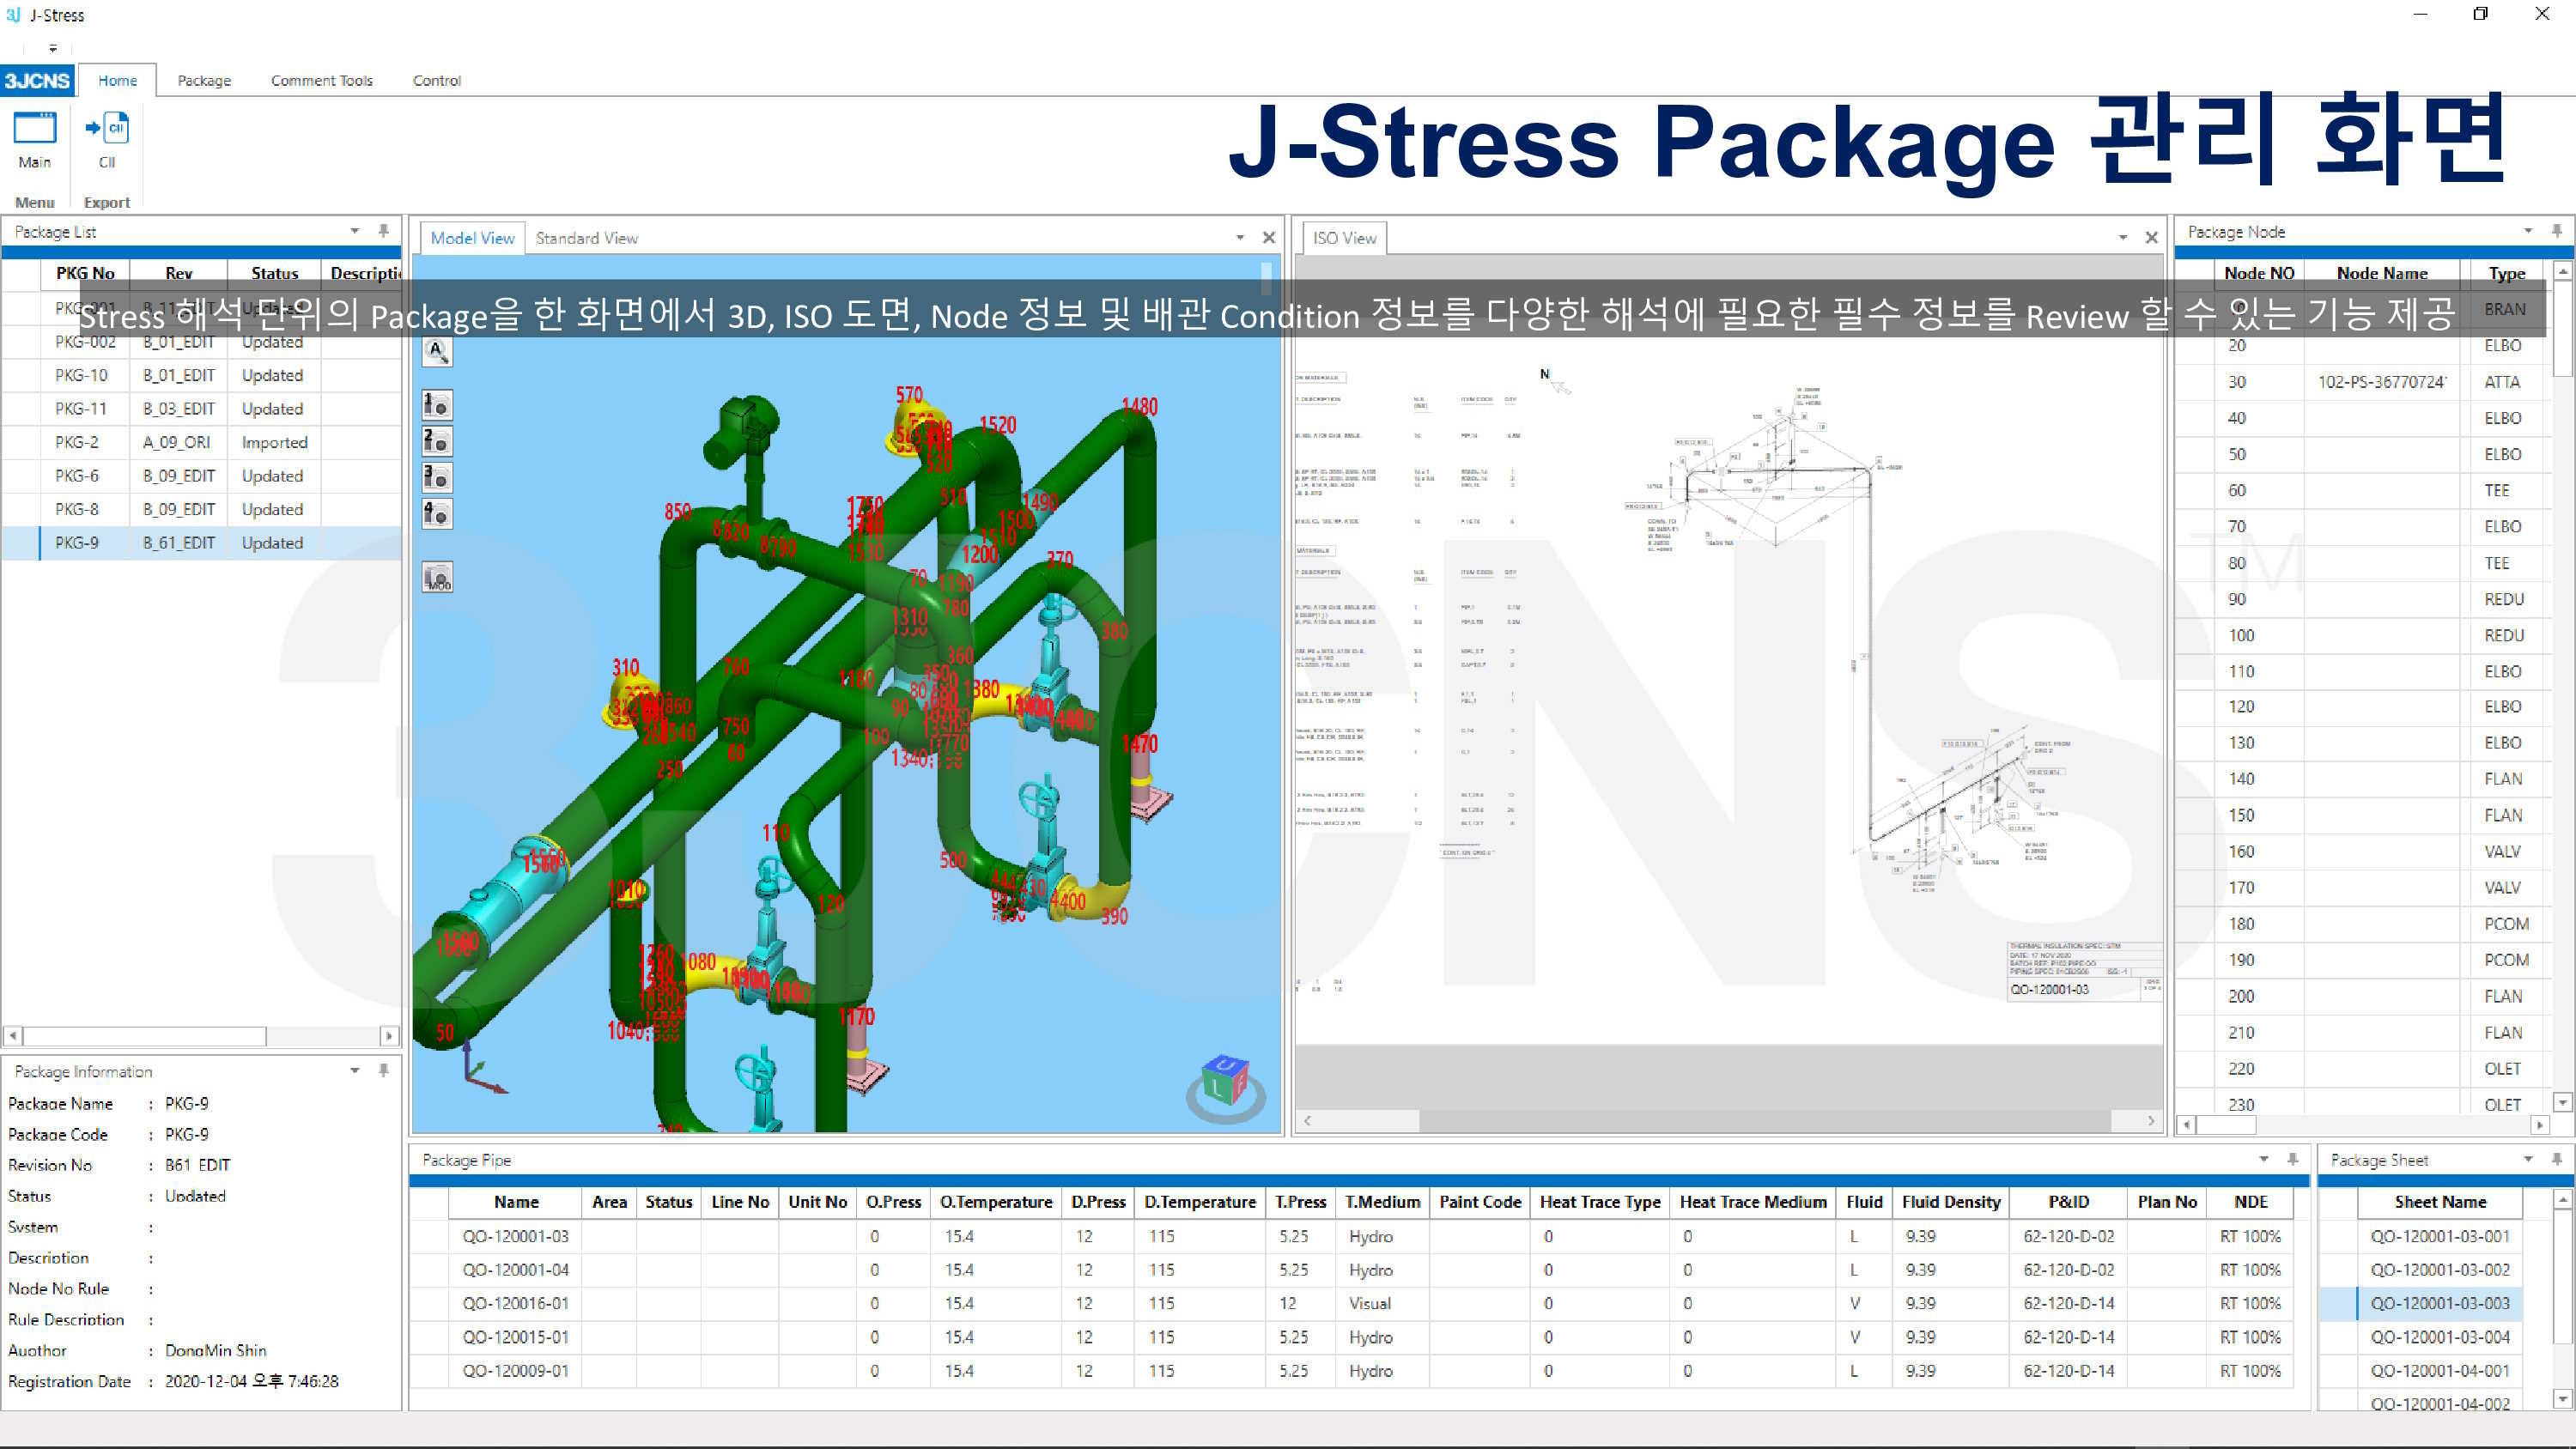Click the MOD camera view icon
The width and height of the screenshot is (2576, 1449).
click(x=437, y=577)
